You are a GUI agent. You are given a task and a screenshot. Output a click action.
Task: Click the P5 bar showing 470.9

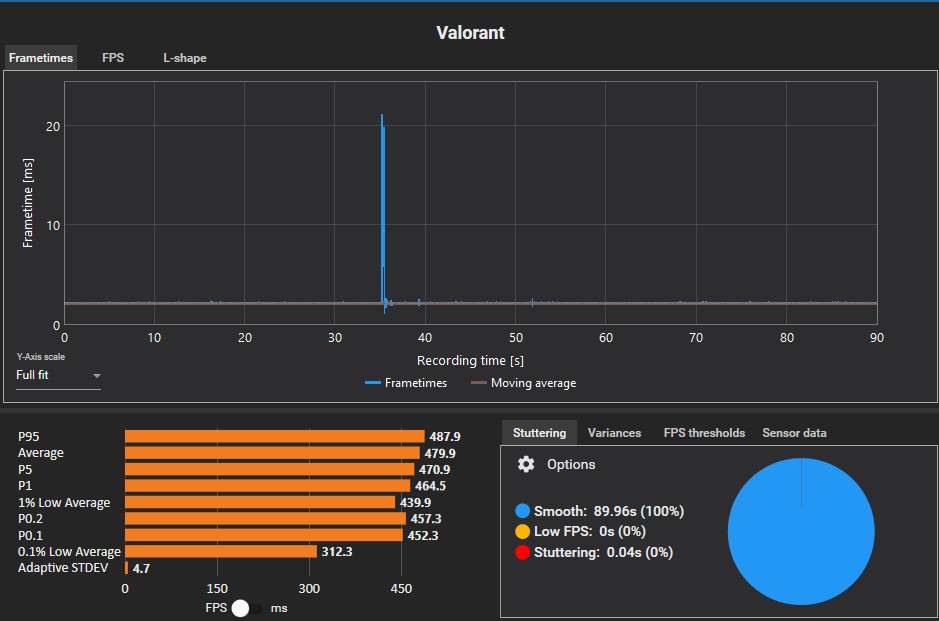coord(269,469)
